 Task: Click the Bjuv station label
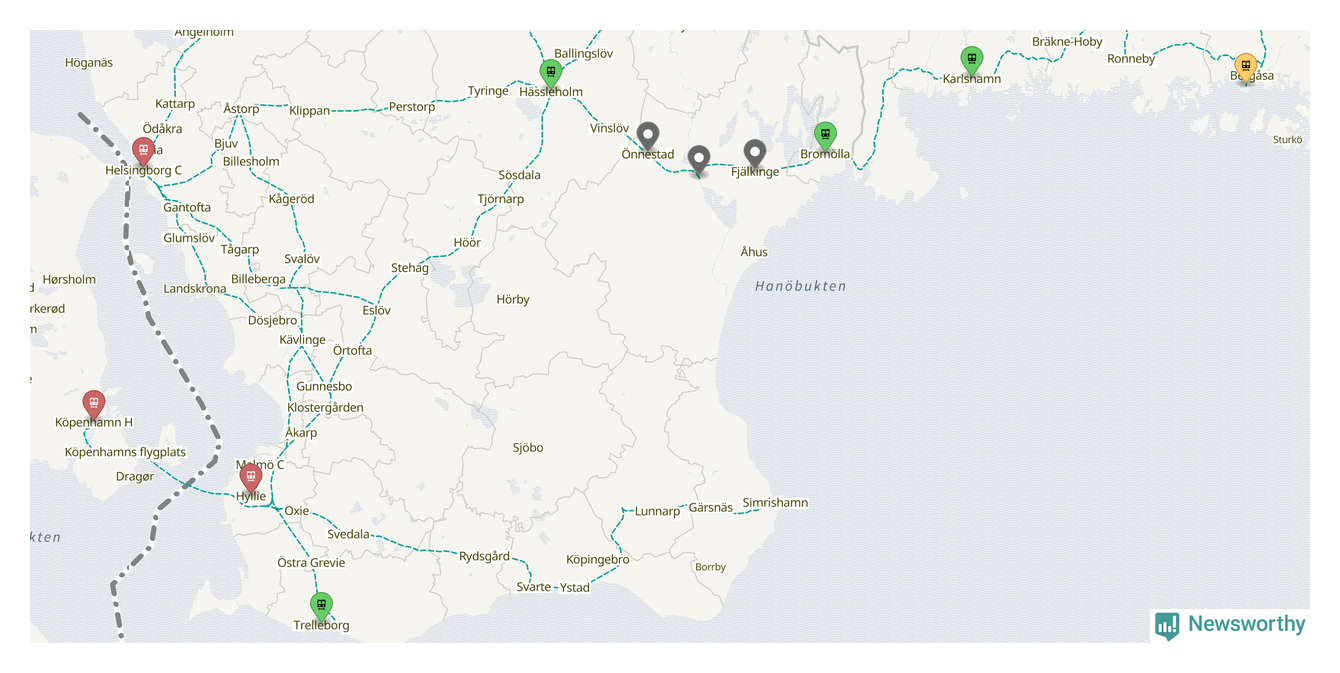226,143
